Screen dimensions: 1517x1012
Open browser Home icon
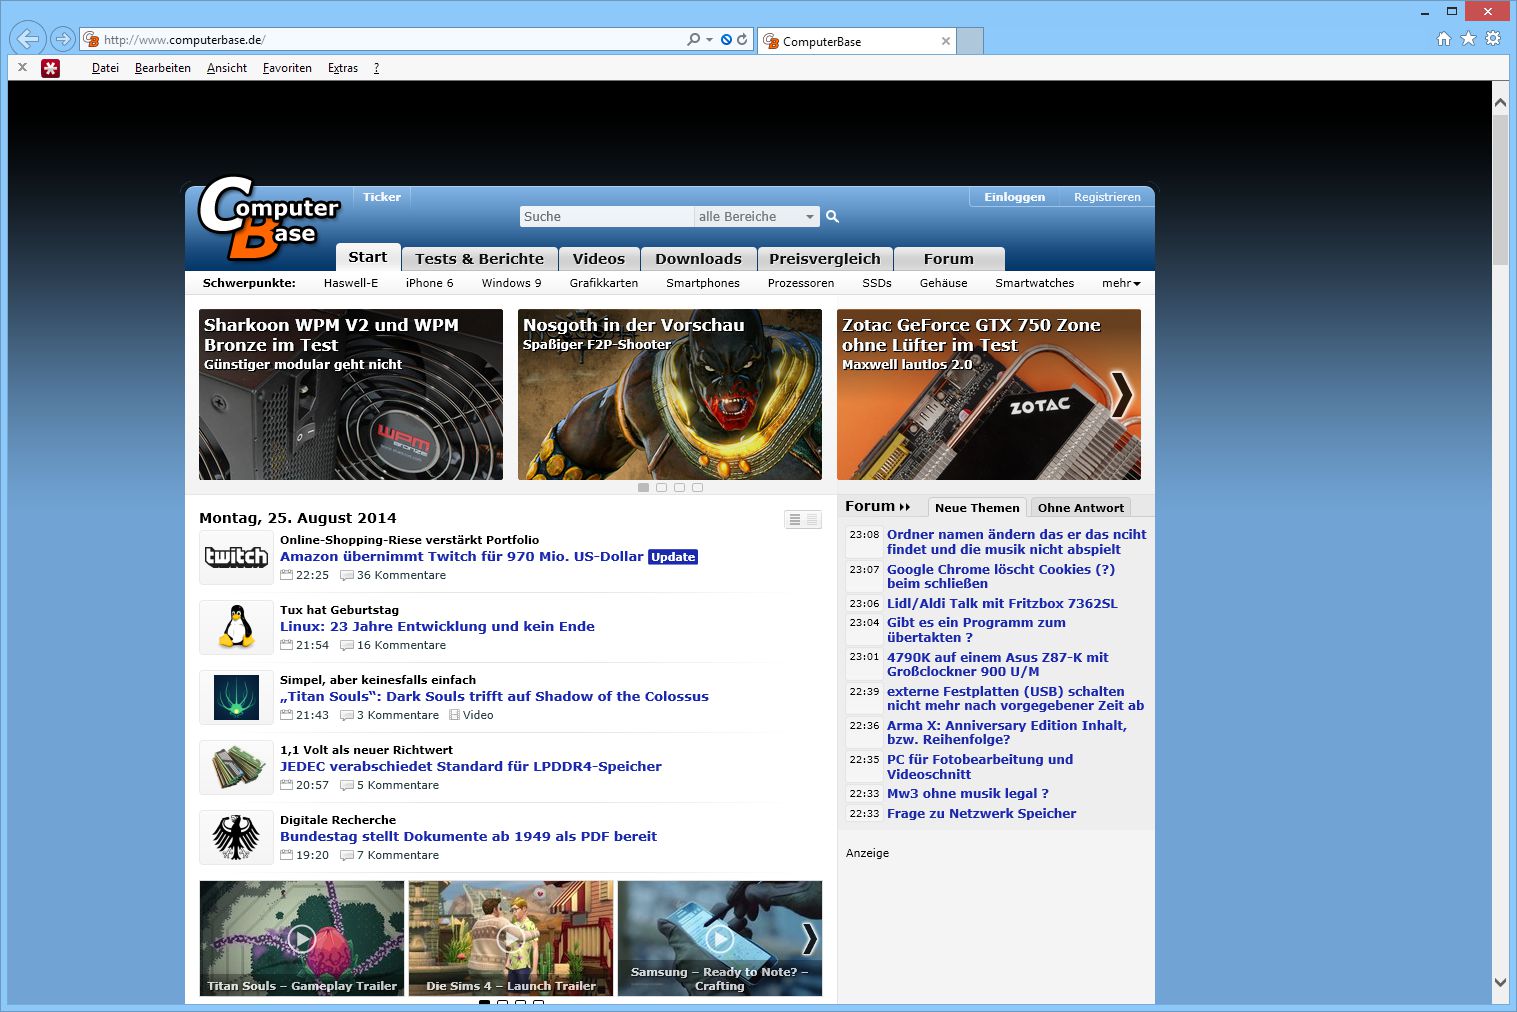click(x=1443, y=39)
